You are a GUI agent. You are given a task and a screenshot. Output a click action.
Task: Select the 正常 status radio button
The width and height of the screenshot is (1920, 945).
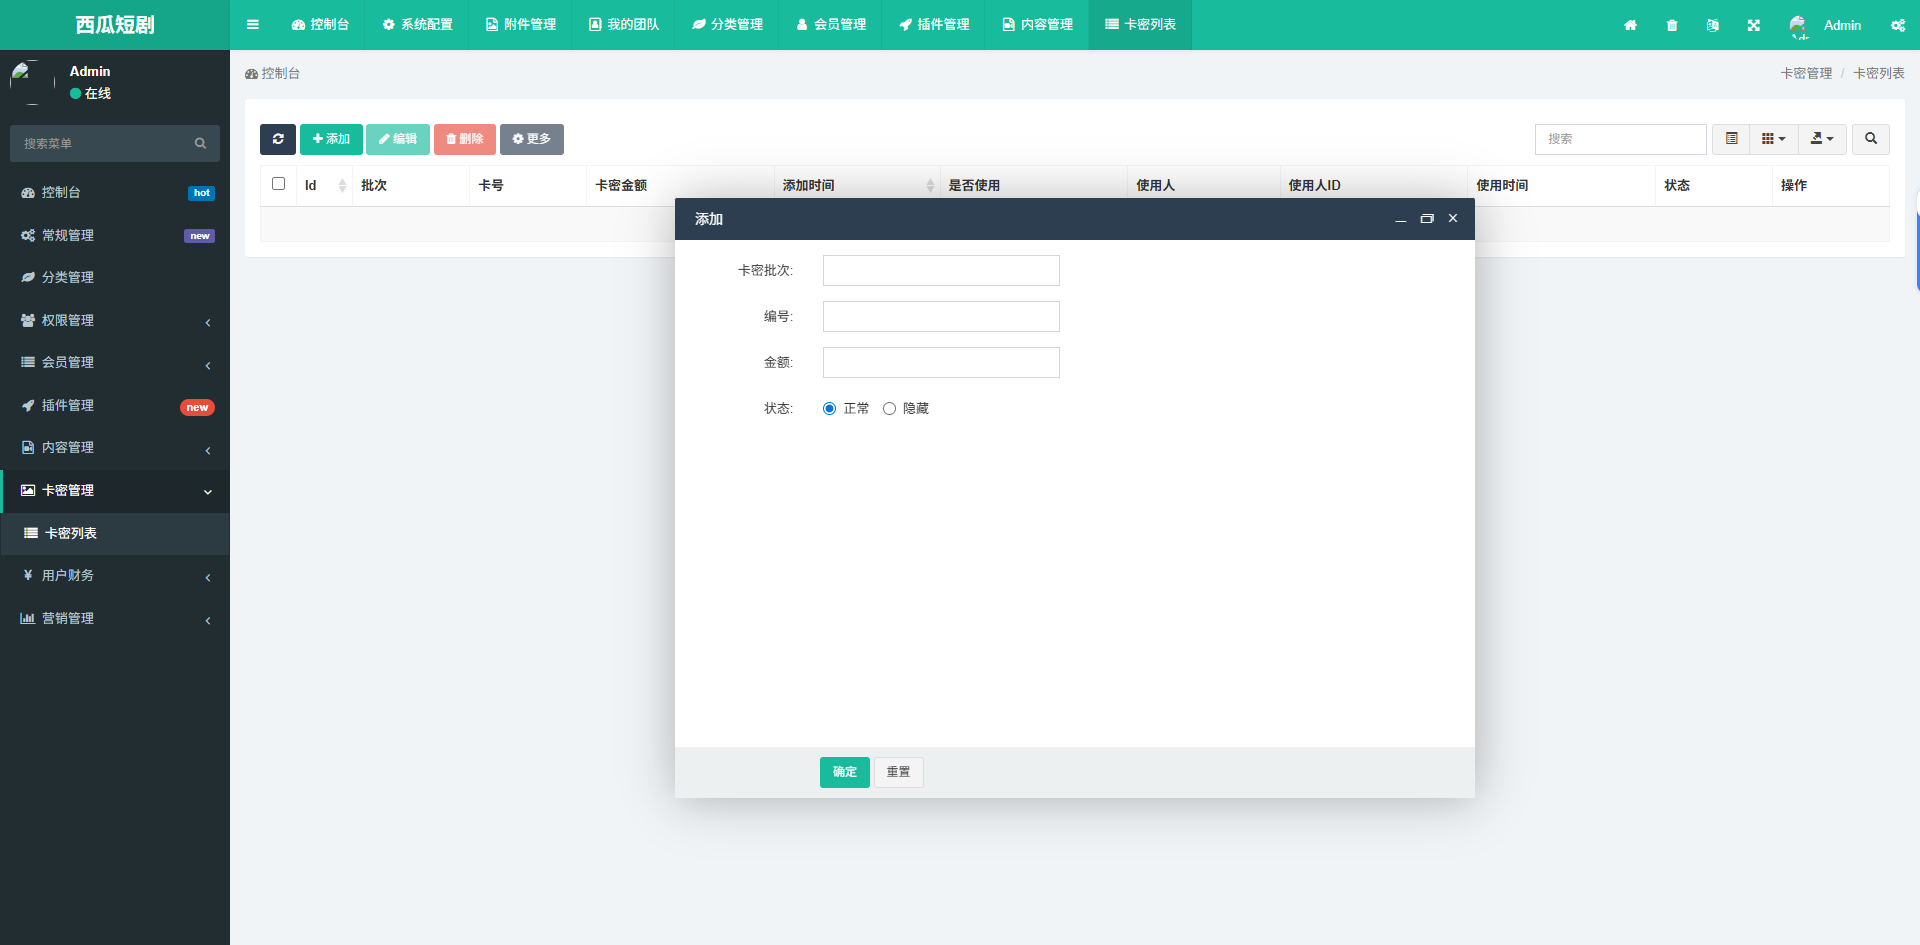pos(829,408)
